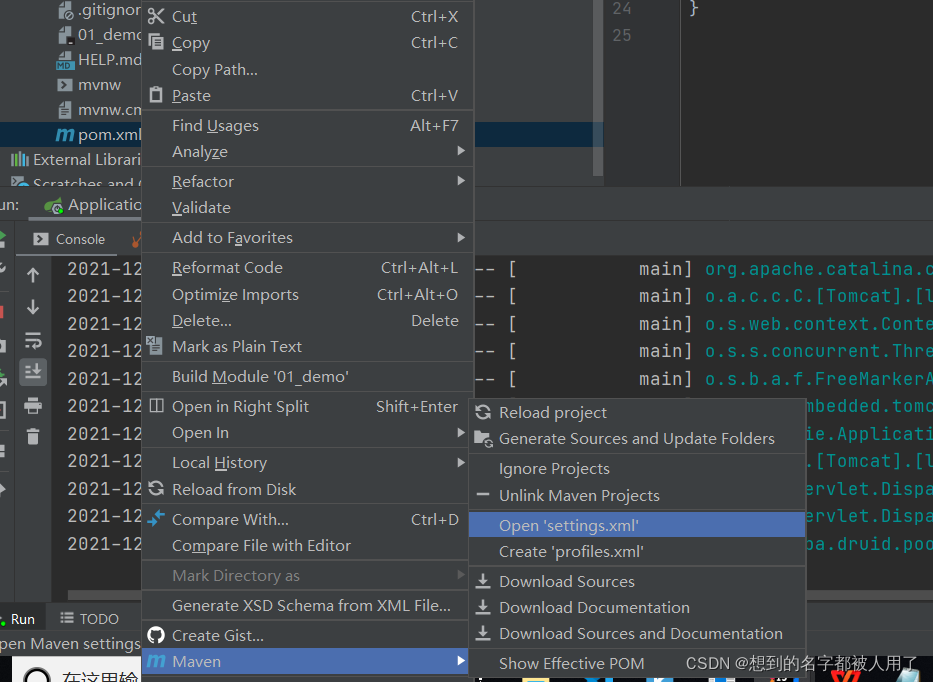The height and width of the screenshot is (682, 933).
Task: Print console output via the printer icon
Action: (x=34, y=407)
